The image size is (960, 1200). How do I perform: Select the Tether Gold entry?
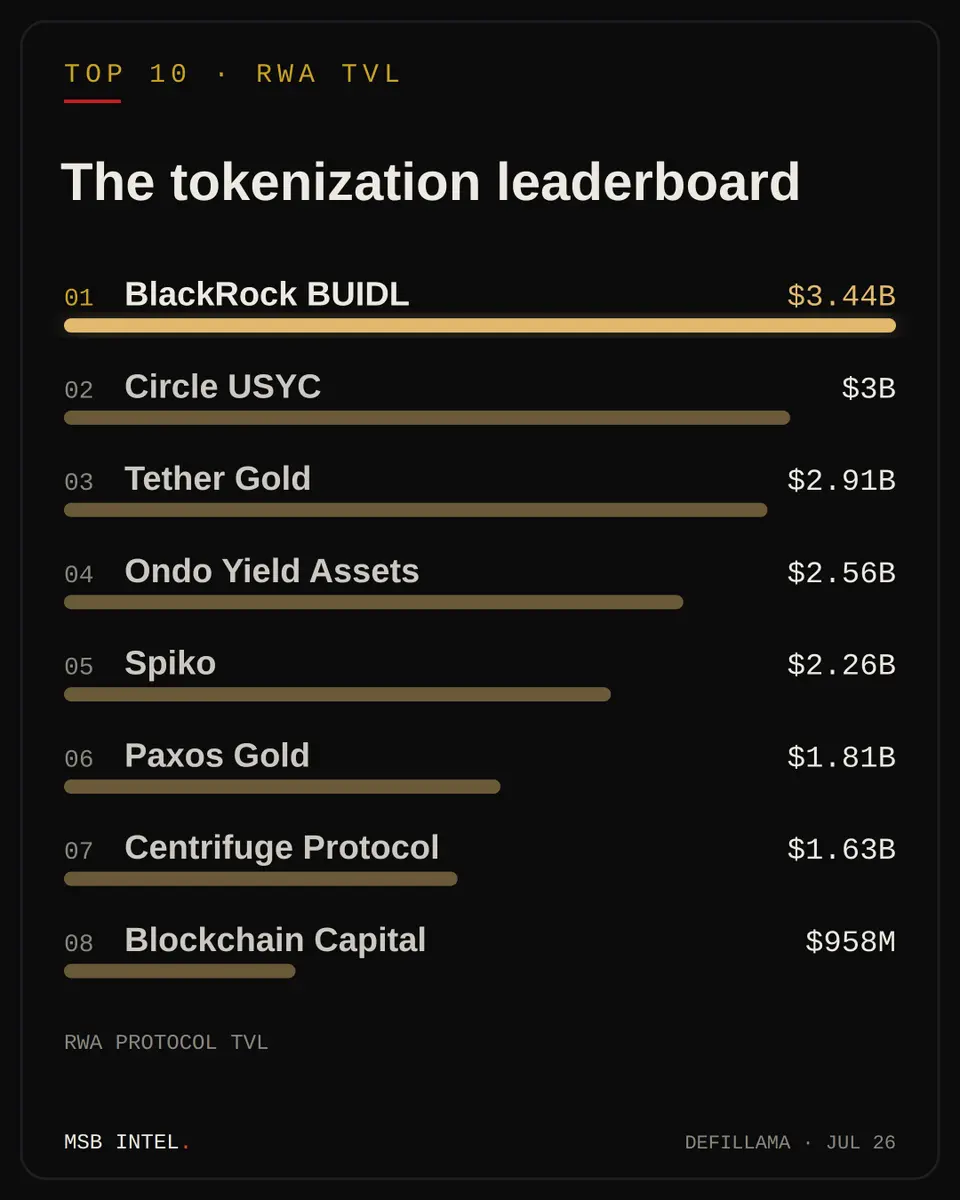coord(218,479)
